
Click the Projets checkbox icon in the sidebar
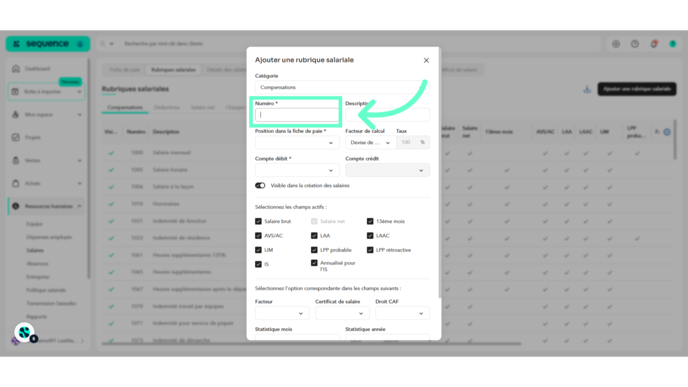click(15, 137)
